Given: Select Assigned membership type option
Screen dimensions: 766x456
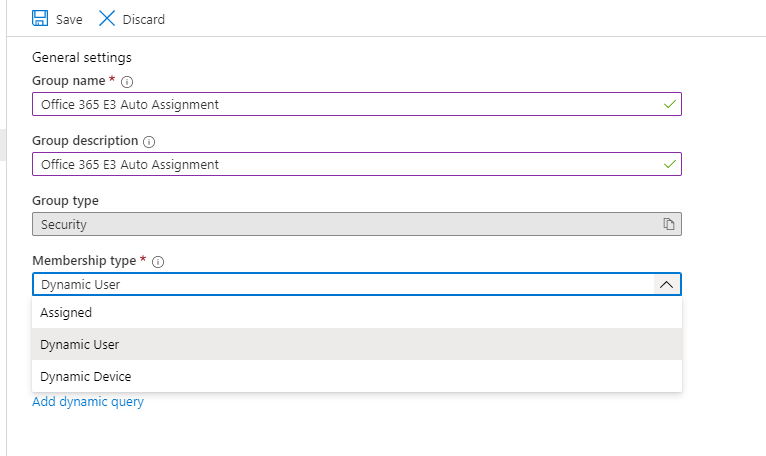Looking at the screenshot, I should 357,312.
